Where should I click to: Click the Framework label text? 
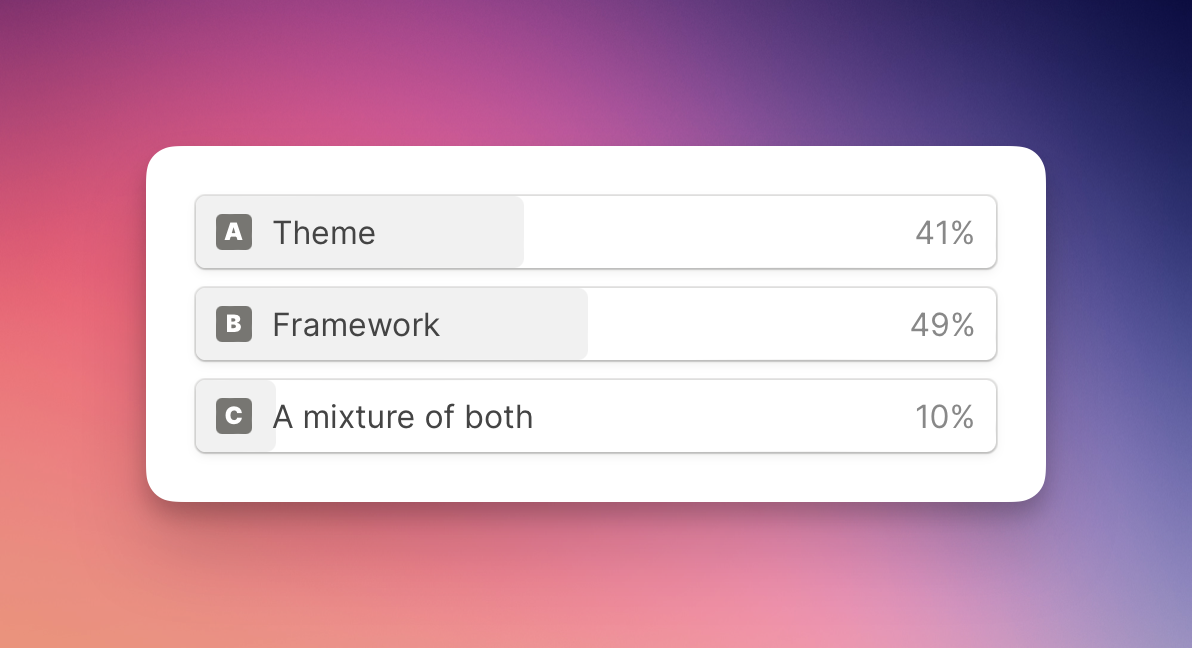(x=356, y=325)
